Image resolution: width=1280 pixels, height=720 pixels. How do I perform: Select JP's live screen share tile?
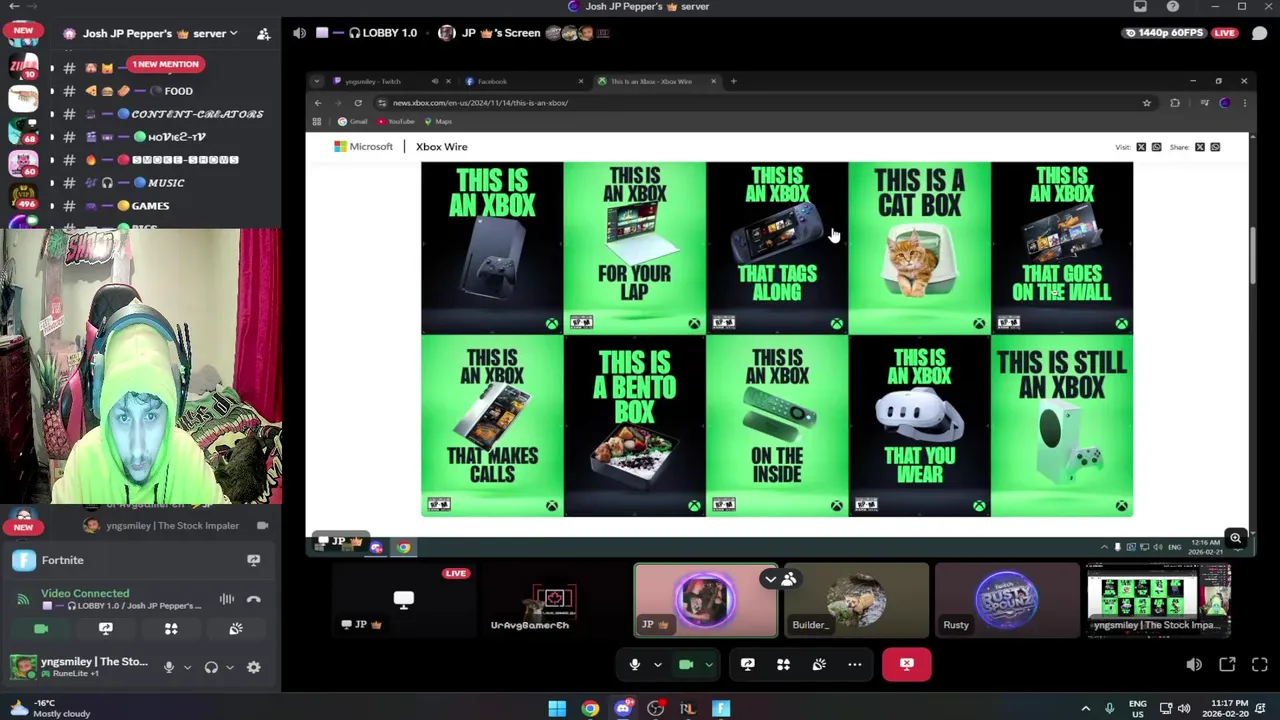click(x=403, y=601)
